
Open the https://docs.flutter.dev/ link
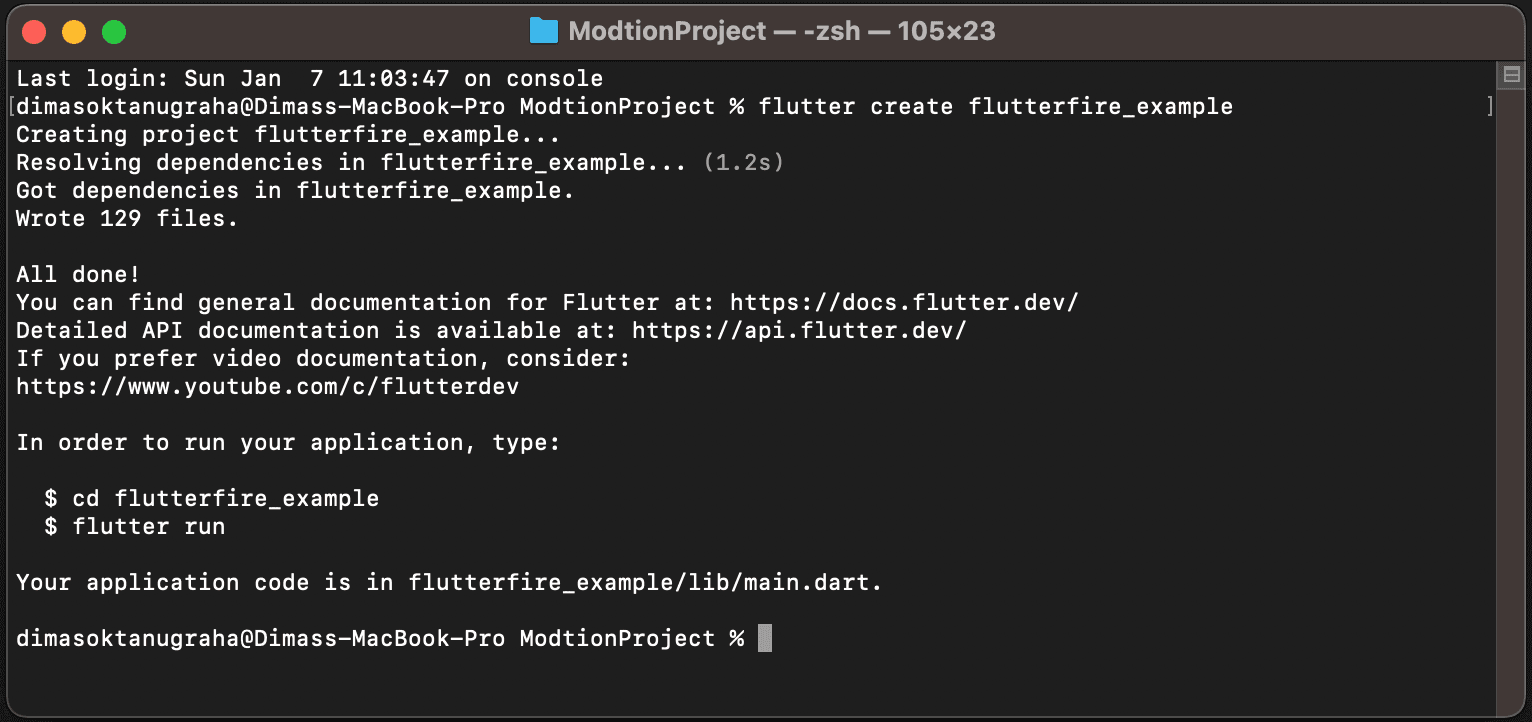(904, 302)
